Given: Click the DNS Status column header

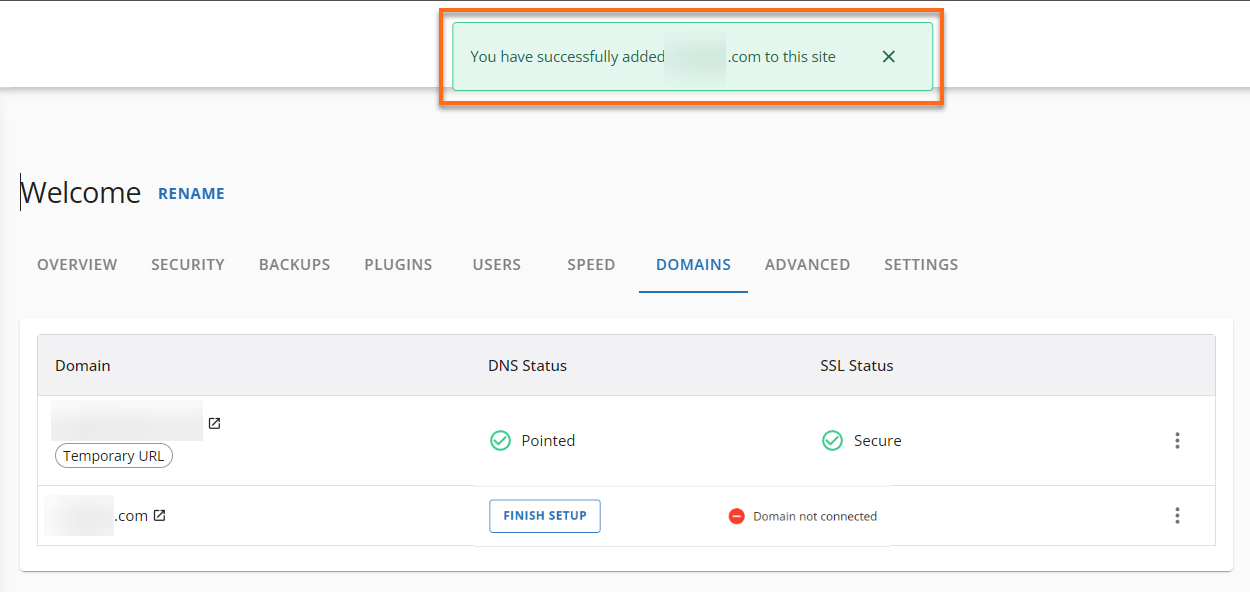Looking at the screenshot, I should tap(527, 366).
